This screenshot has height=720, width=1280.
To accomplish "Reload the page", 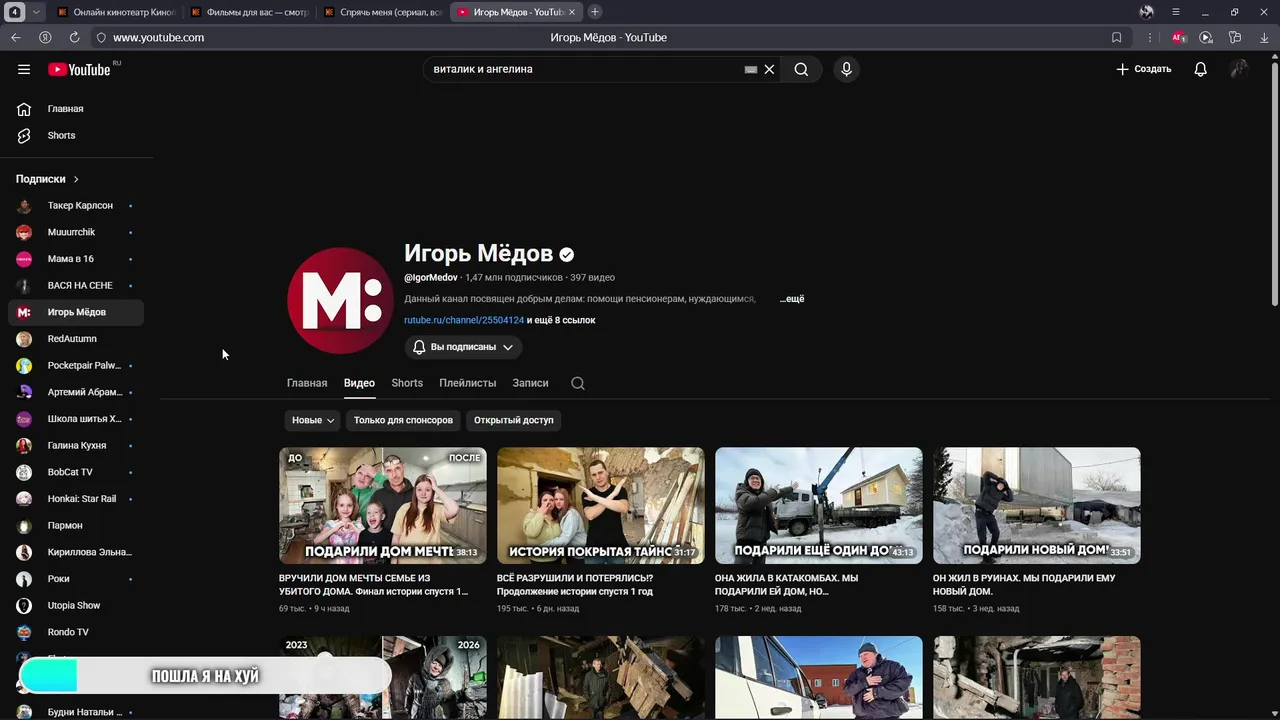I will pos(74,37).
